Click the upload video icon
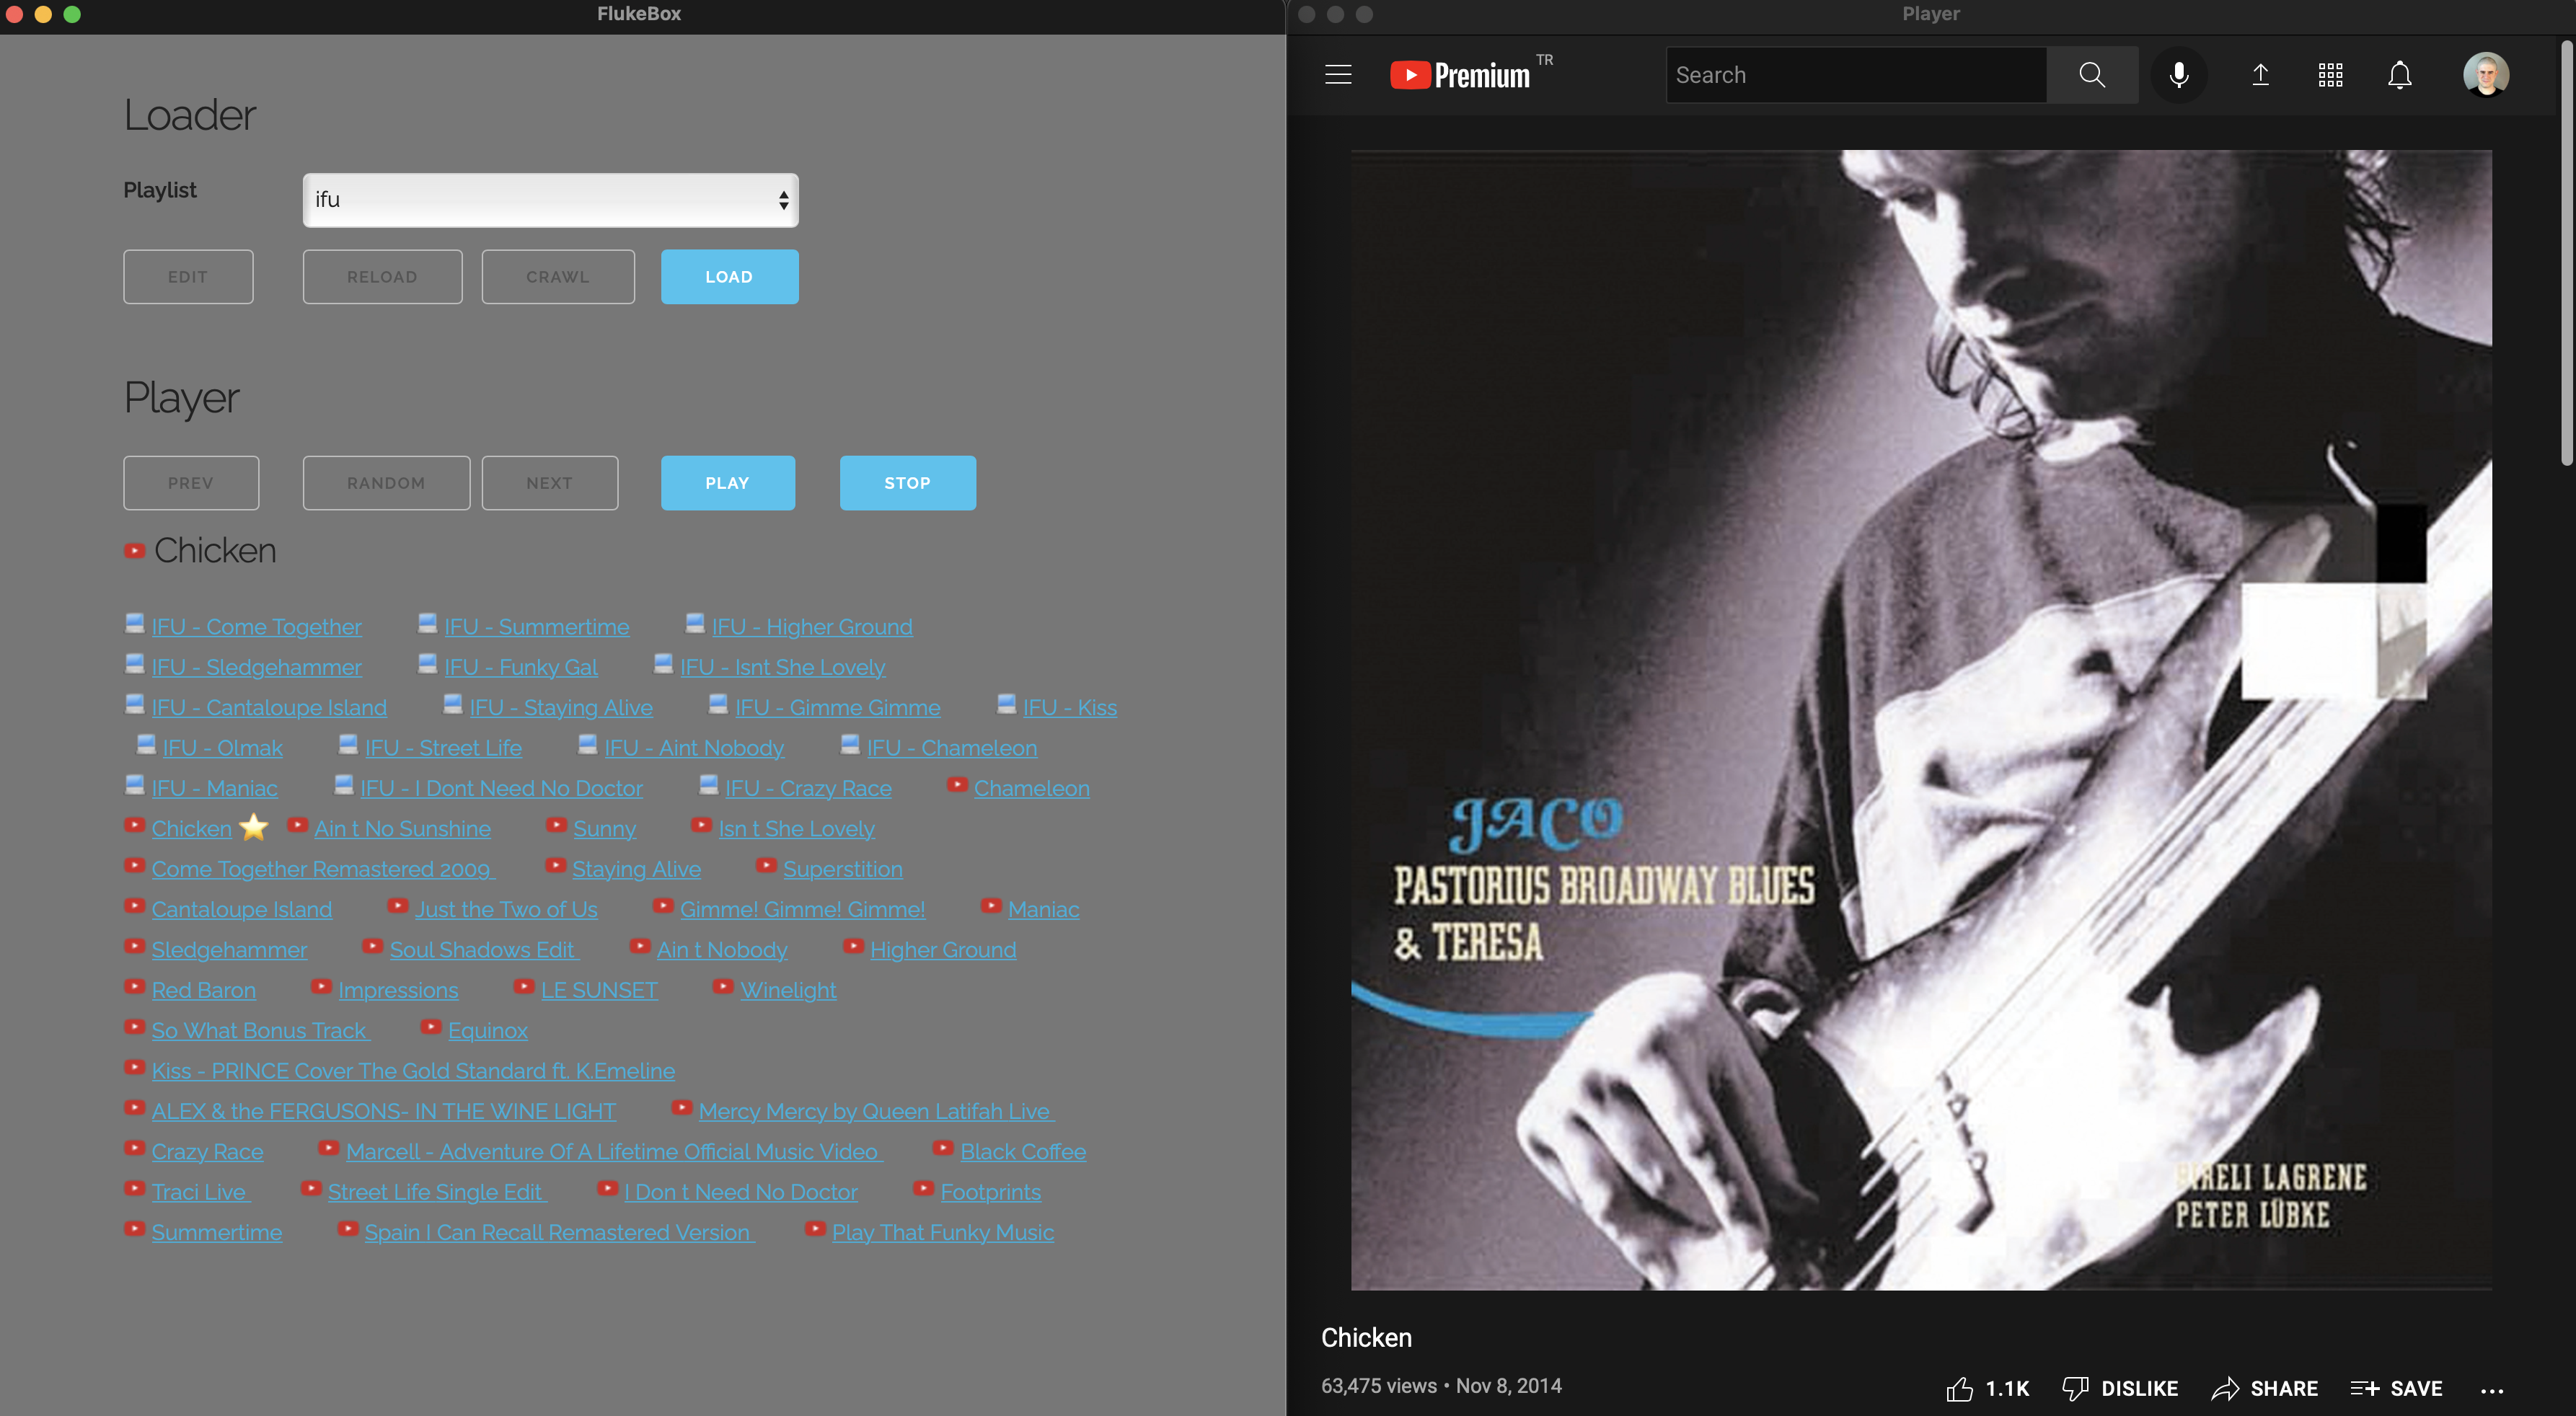The height and width of the screenshot is (1416, 2576). (x=2260, y=75)
